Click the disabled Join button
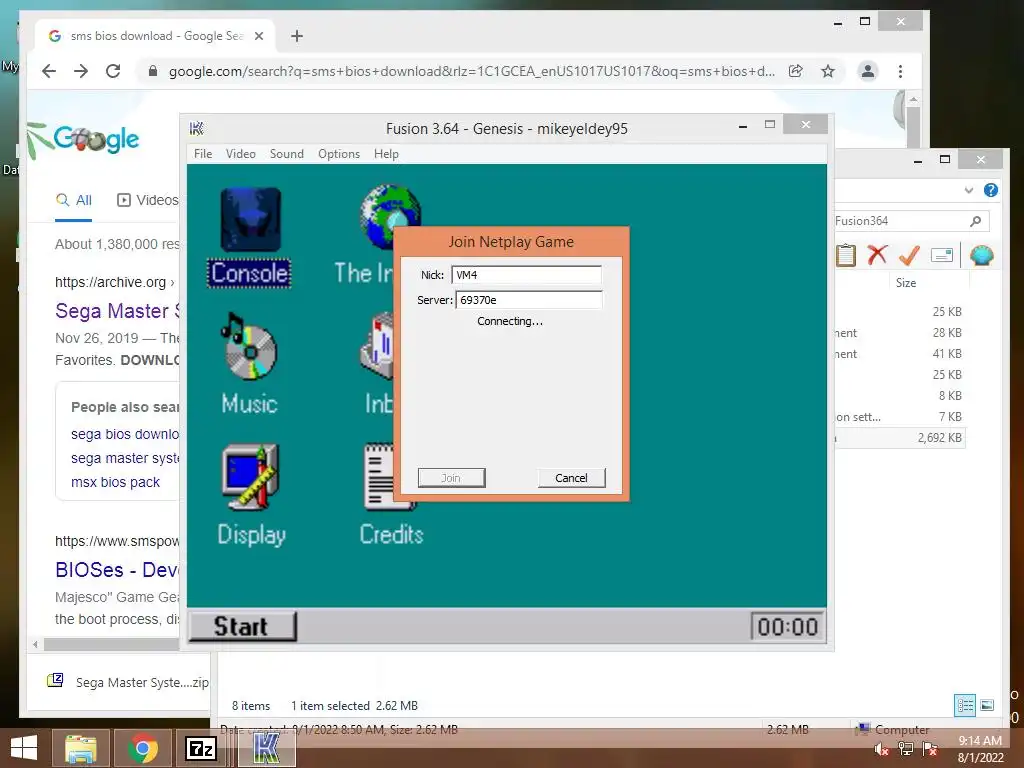Viewport: 1024px width, 768px height. [451, 478]
